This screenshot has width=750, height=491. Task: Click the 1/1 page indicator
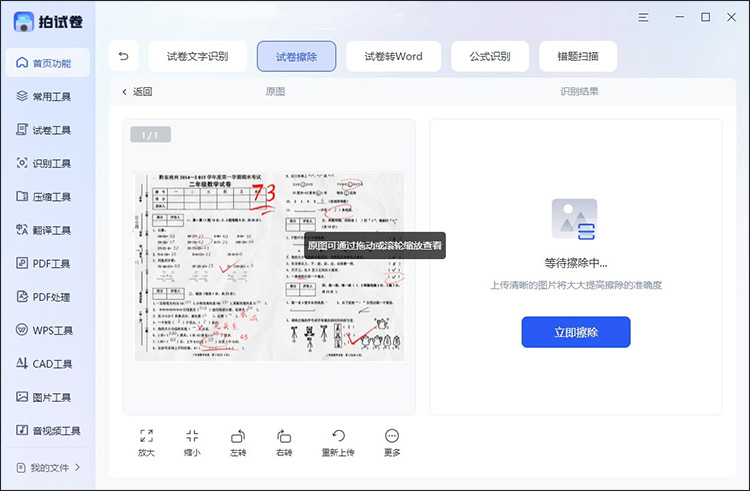click(x=150, y=135)
